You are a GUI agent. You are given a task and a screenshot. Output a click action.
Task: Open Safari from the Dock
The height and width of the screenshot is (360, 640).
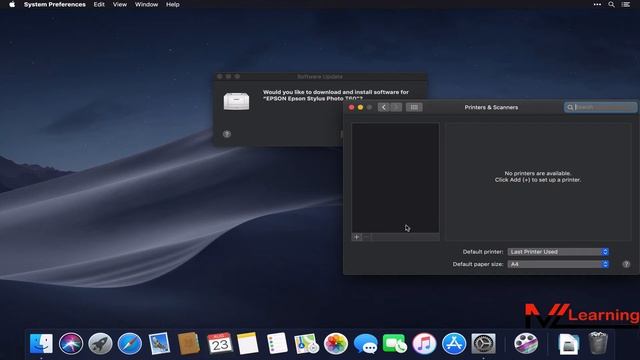[x=130, y=343]
